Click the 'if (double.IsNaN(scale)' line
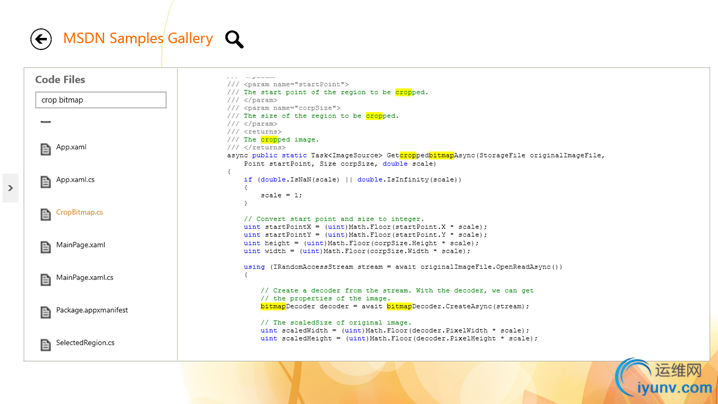The height and width of the screenshot is (404, 718). coord(353,180)
